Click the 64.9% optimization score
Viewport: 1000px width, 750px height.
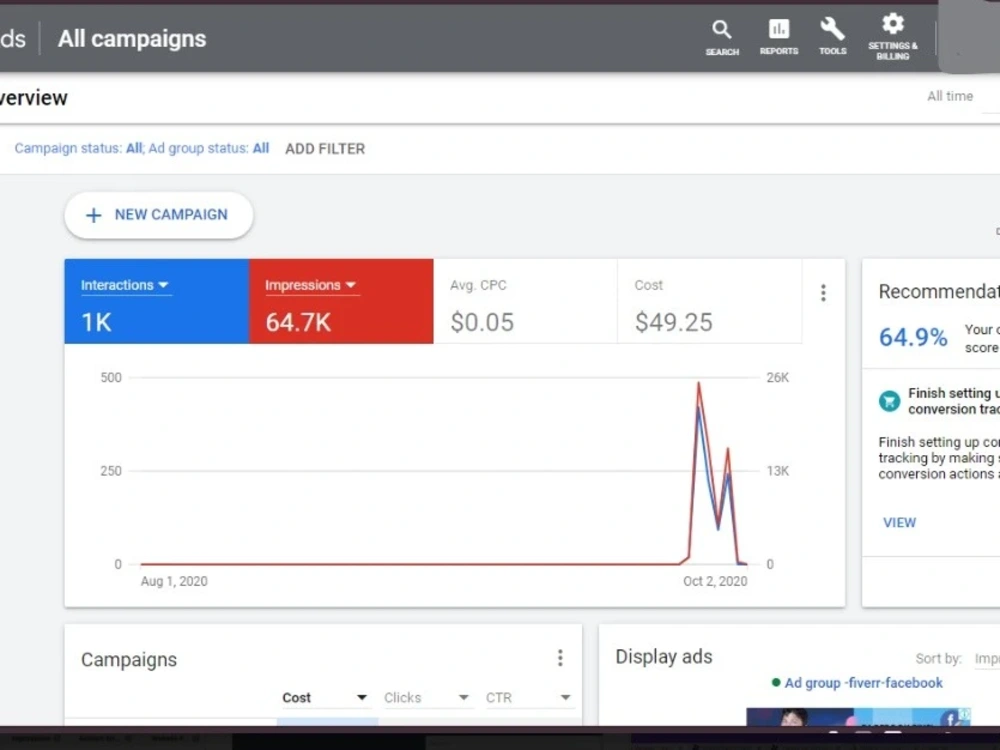click(x=913, y=337)
